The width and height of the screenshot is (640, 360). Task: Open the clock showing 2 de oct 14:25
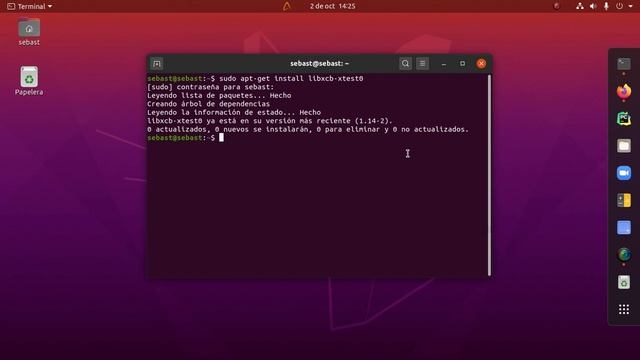point(332,6)
